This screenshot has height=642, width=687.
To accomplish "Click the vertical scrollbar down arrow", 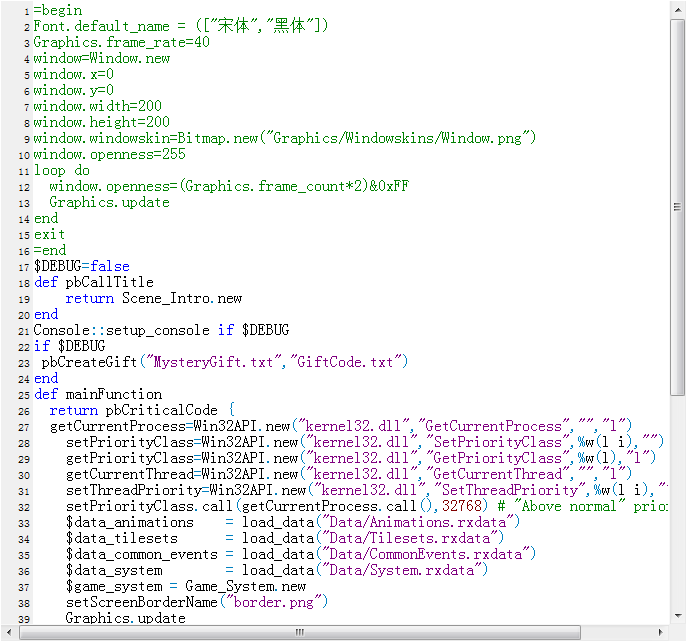I will tap(678, 615).
